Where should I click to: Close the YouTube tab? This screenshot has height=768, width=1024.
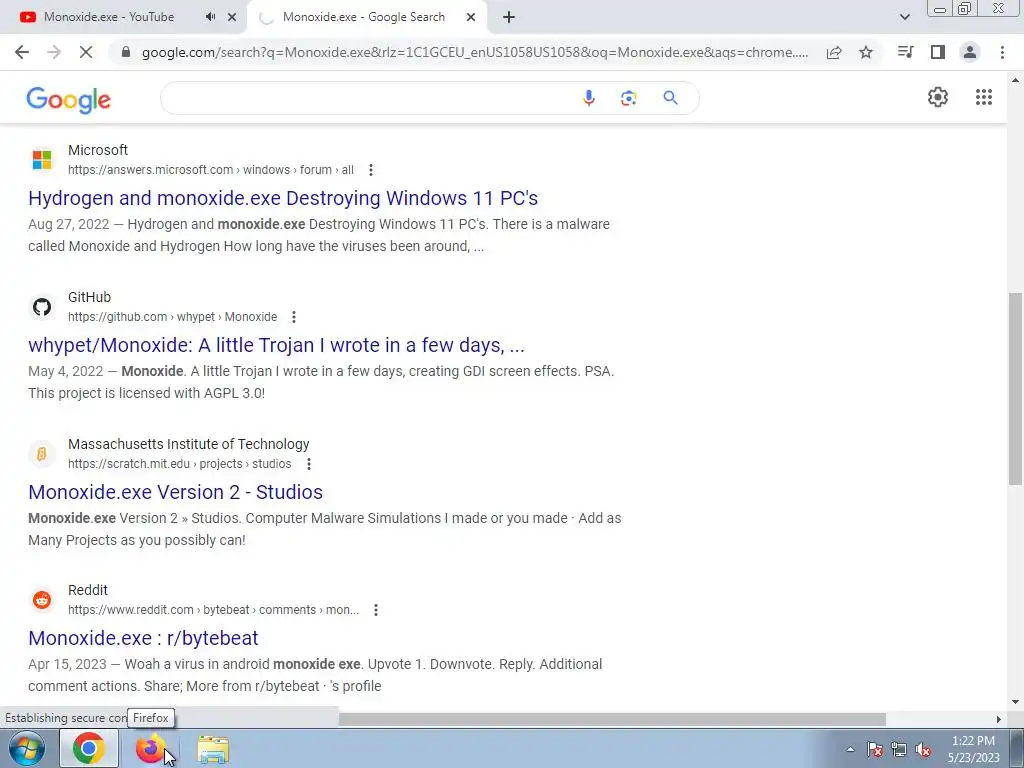[x=232, y=17]
